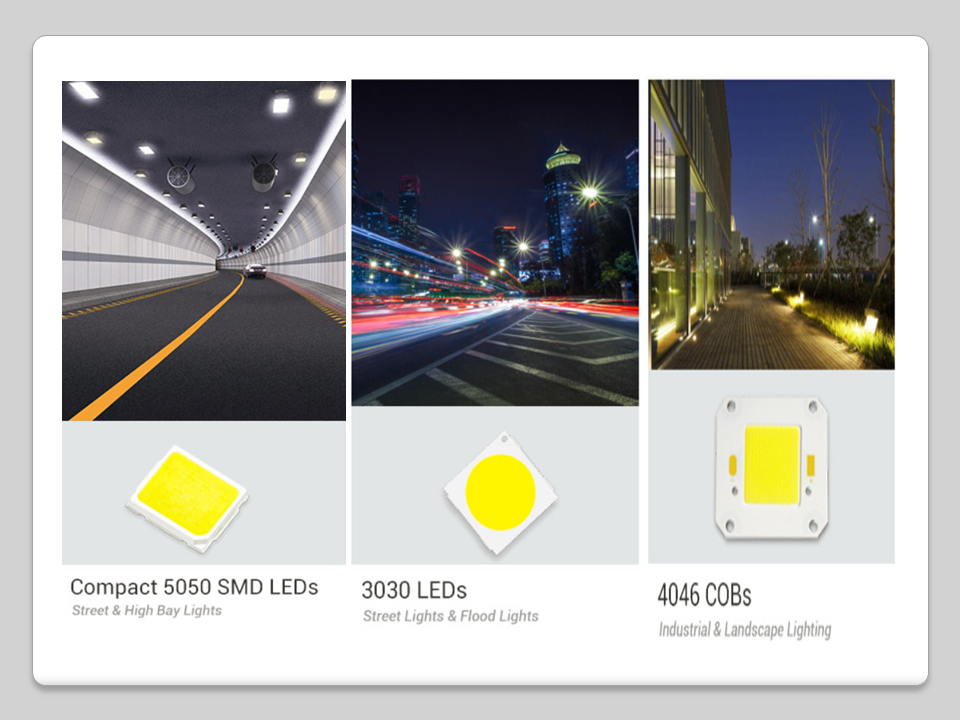Click the 3030 LEDs heading
Screen dimensions: 960x720
[x=414, y=590]
